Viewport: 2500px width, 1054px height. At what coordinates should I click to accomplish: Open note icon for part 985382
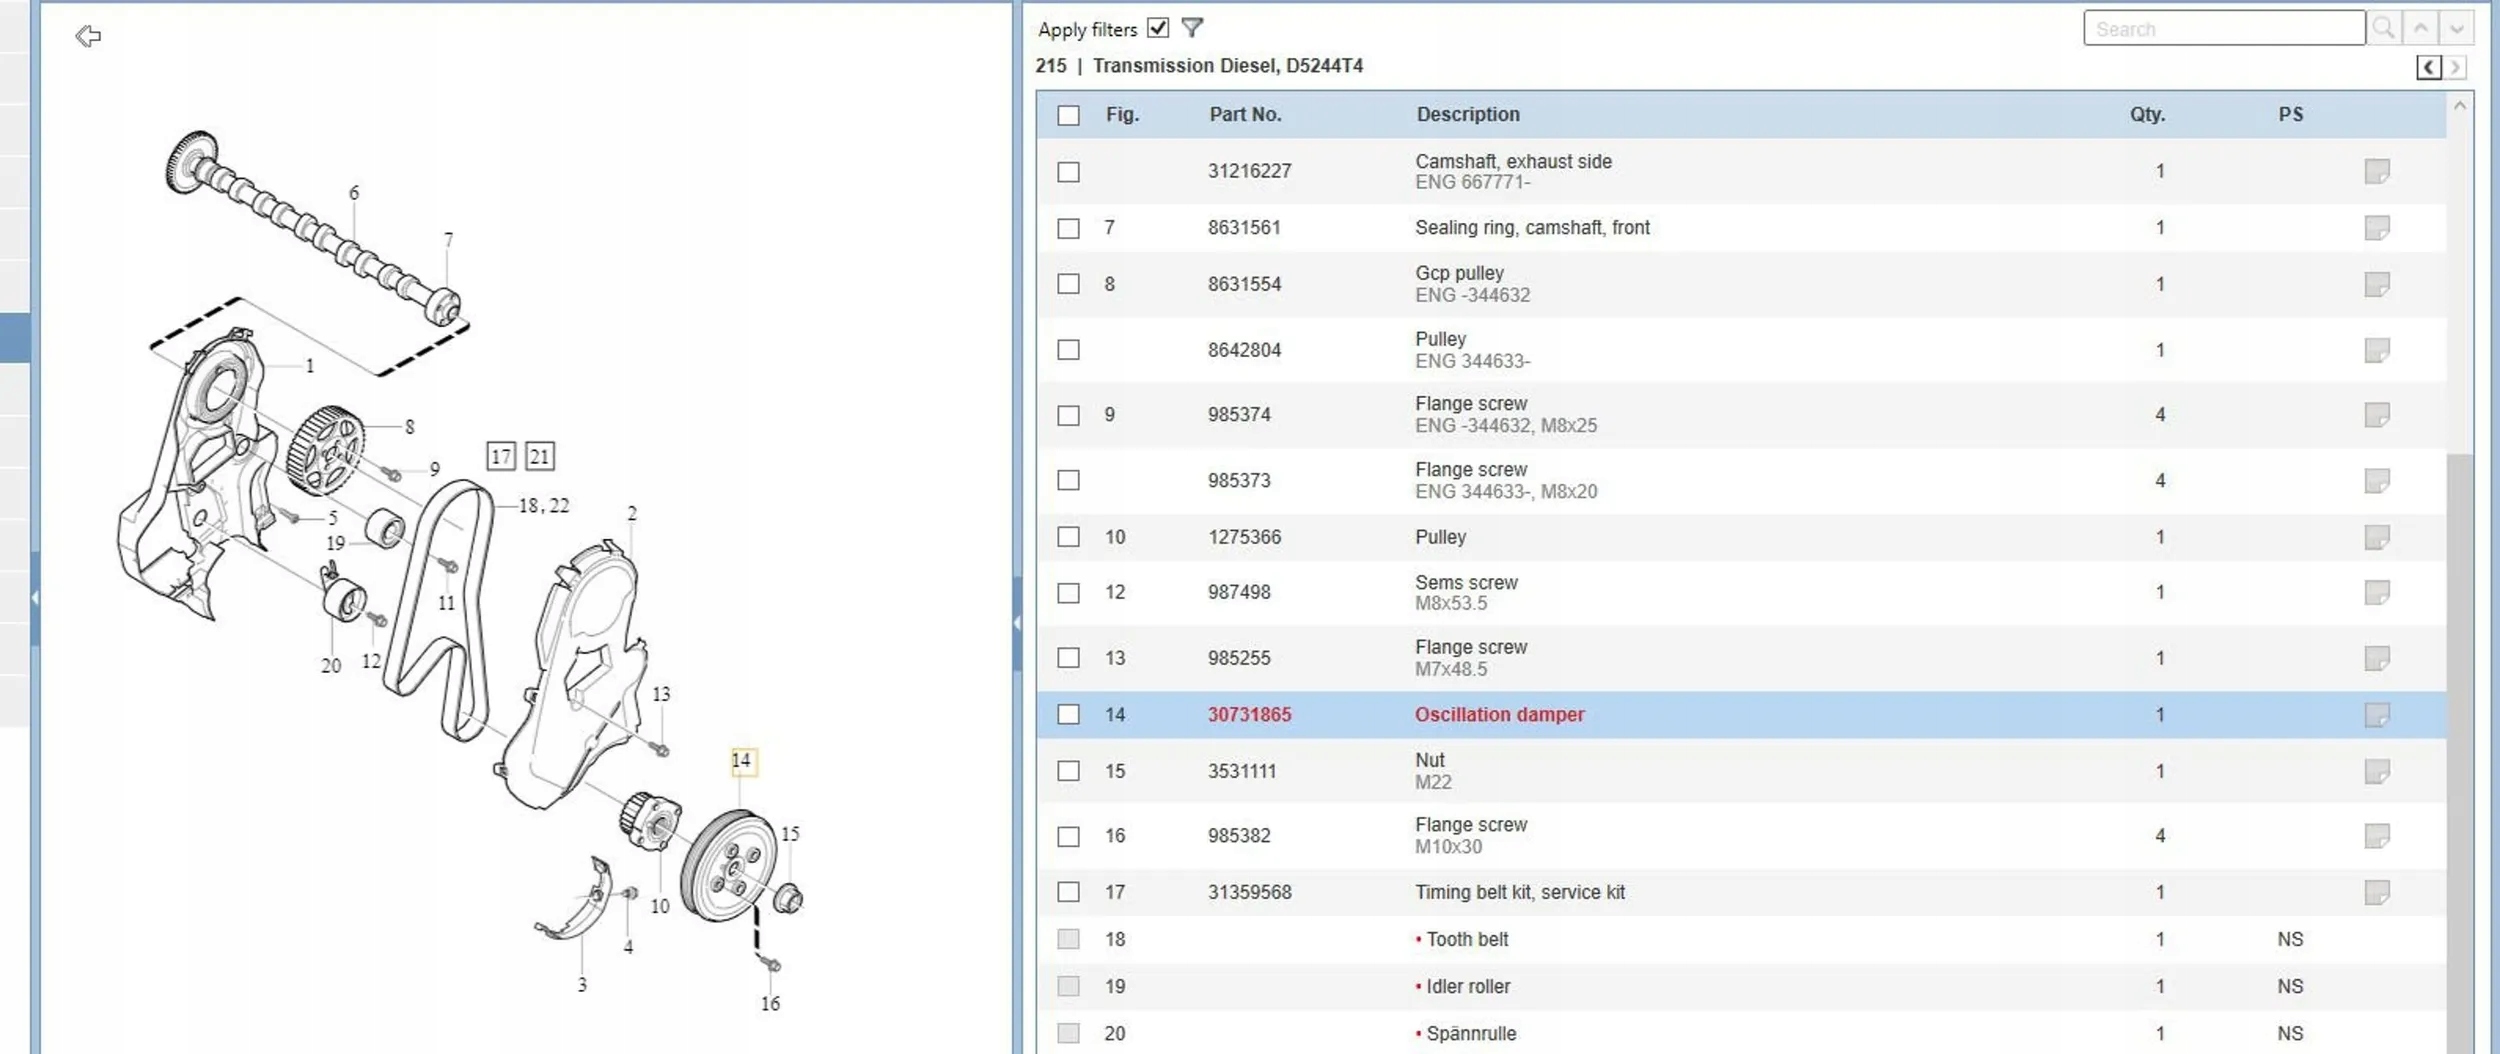tap(2377, 835)
